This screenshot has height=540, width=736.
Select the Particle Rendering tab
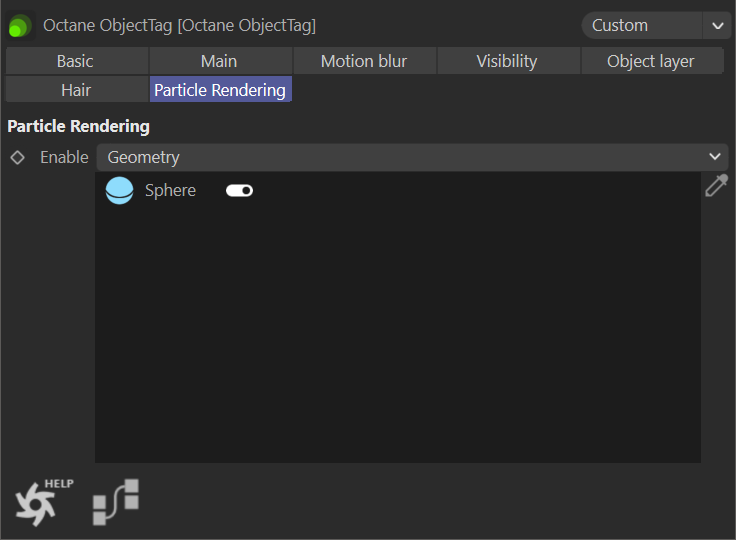(x=220, y=90)
